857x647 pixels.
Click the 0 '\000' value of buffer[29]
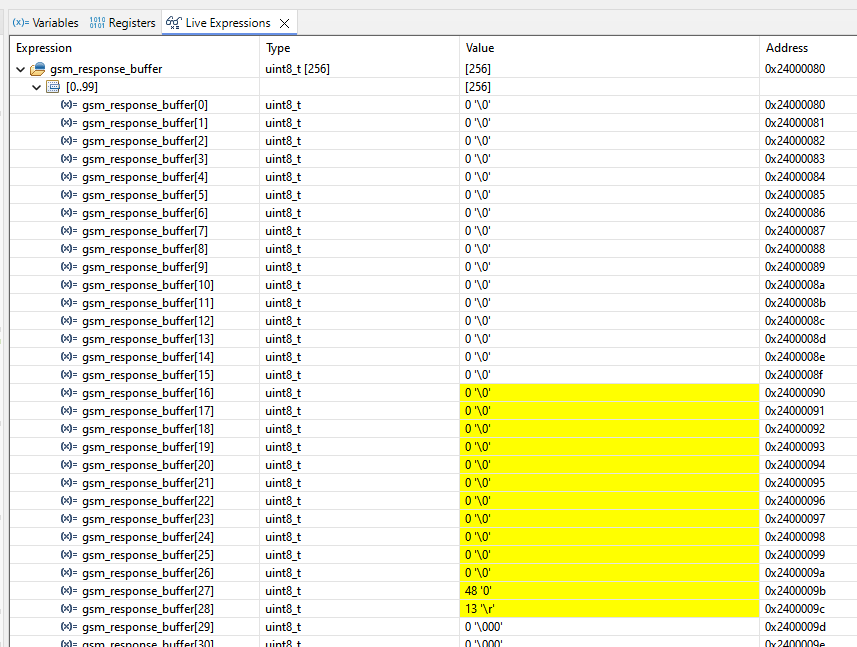(x=484, y=627)
